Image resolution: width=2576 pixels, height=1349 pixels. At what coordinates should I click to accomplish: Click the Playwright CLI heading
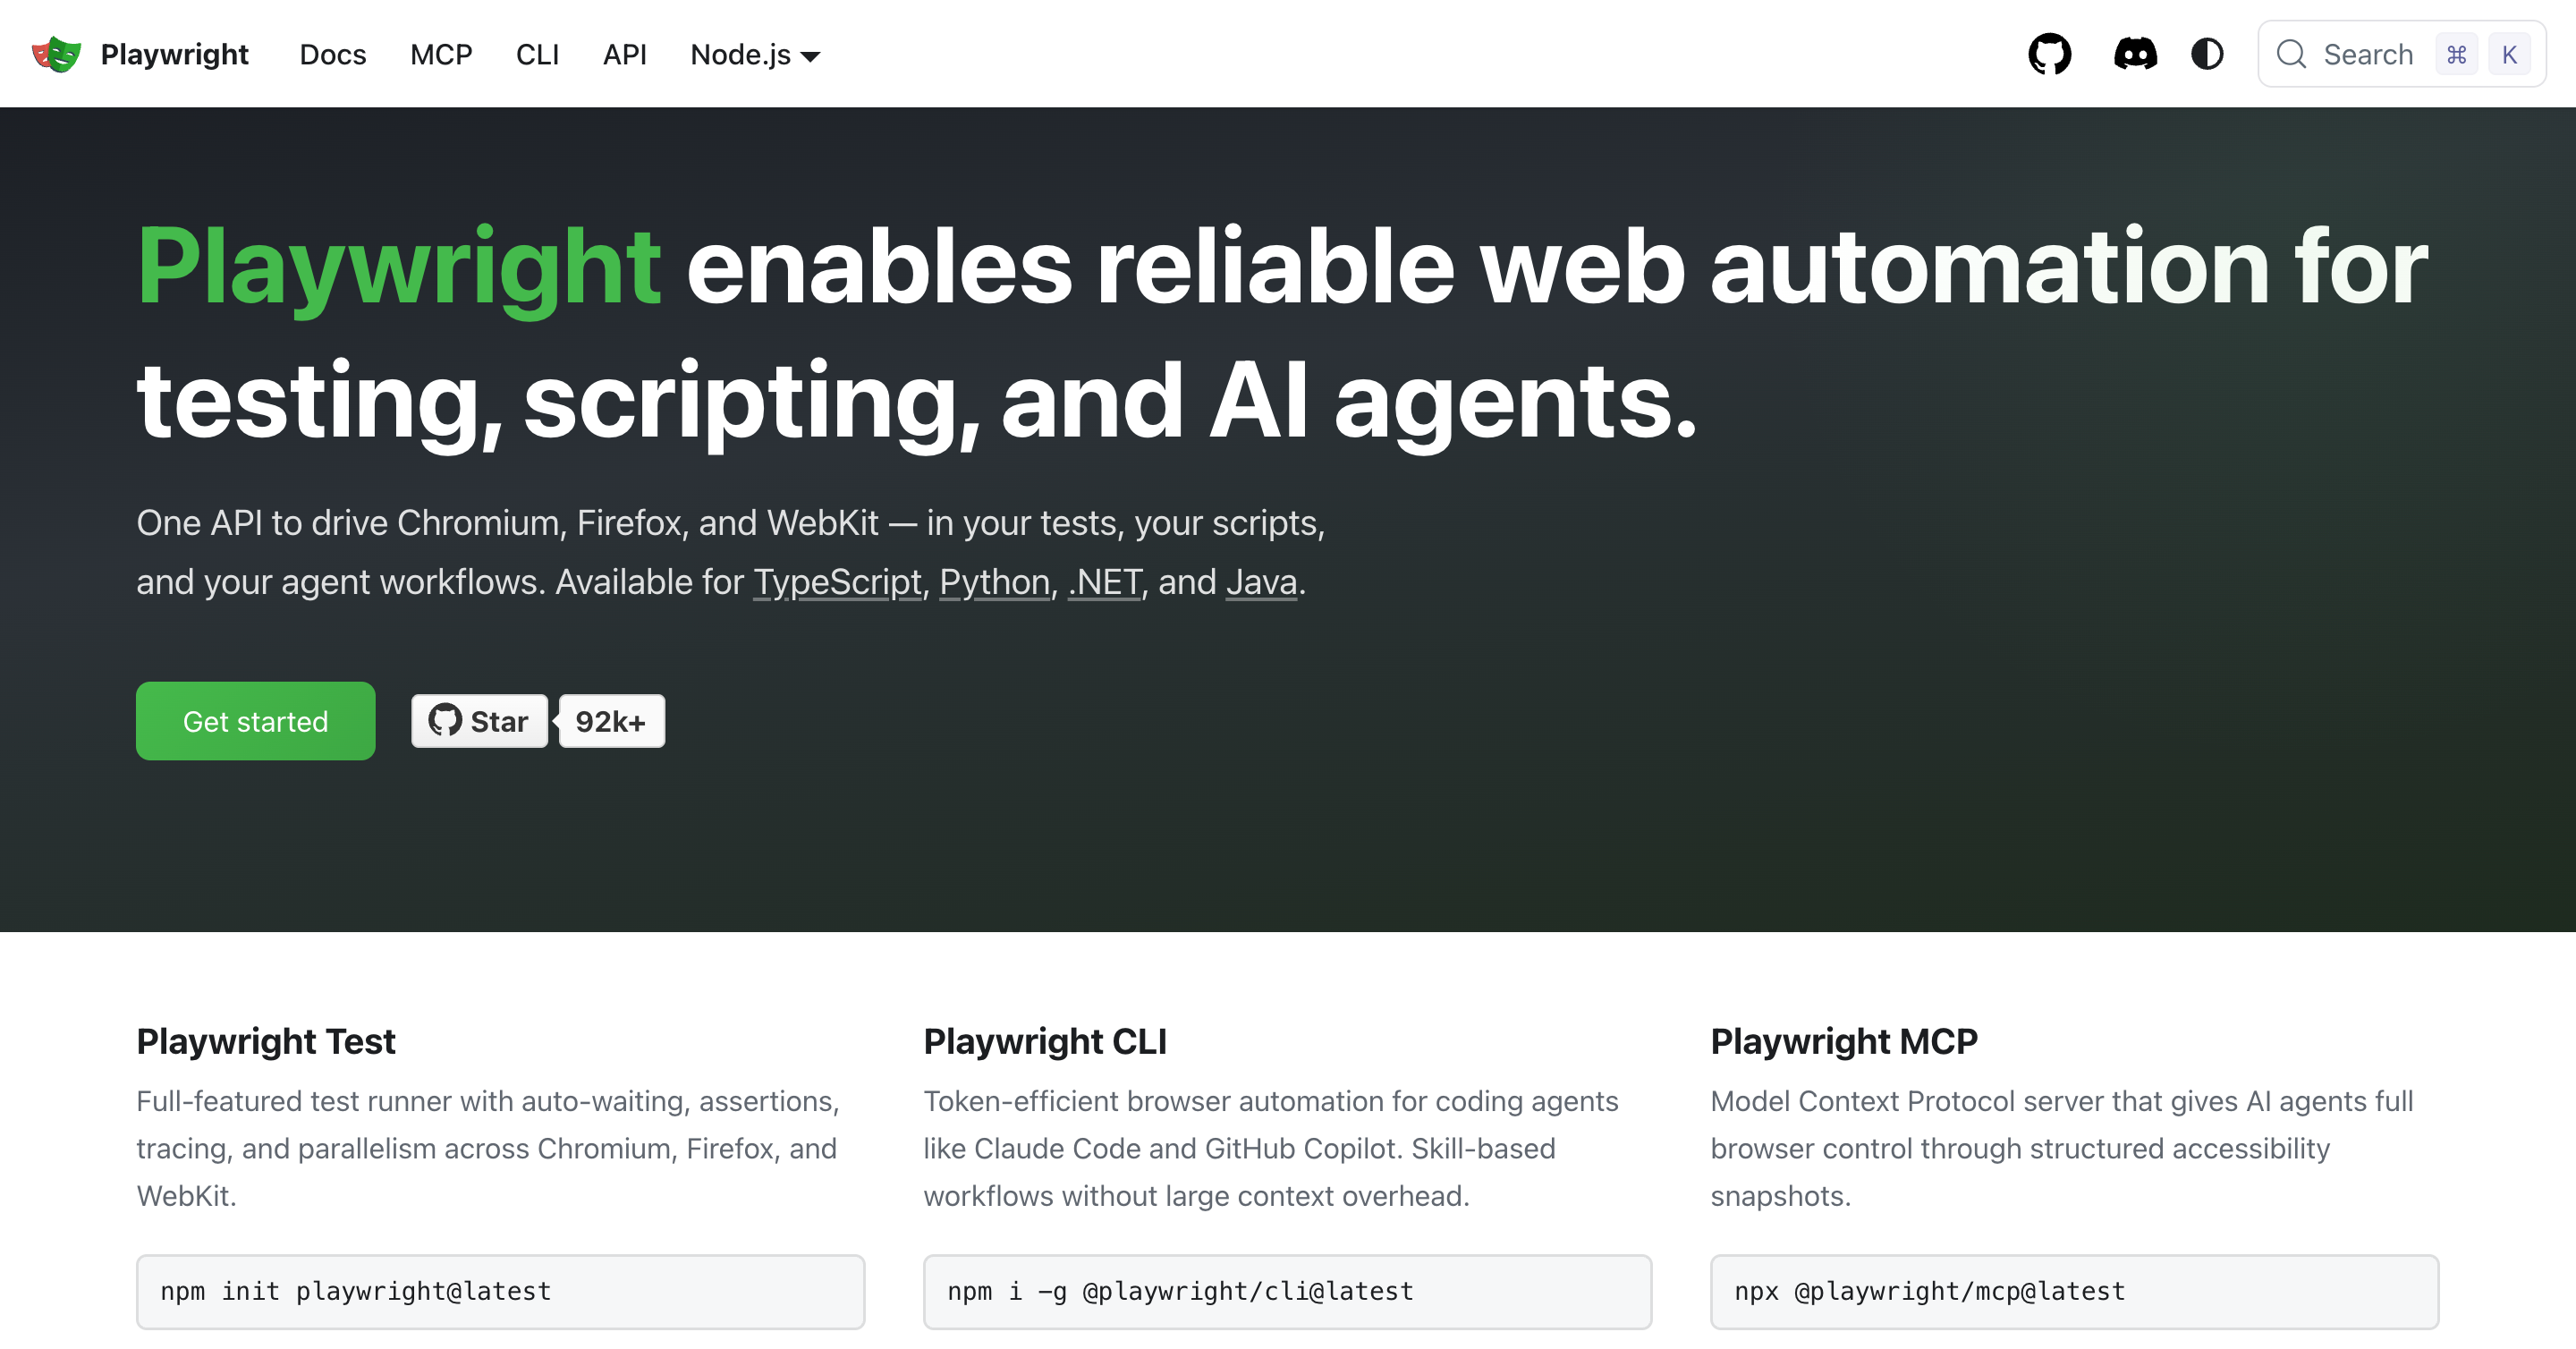point(1045,1041)
